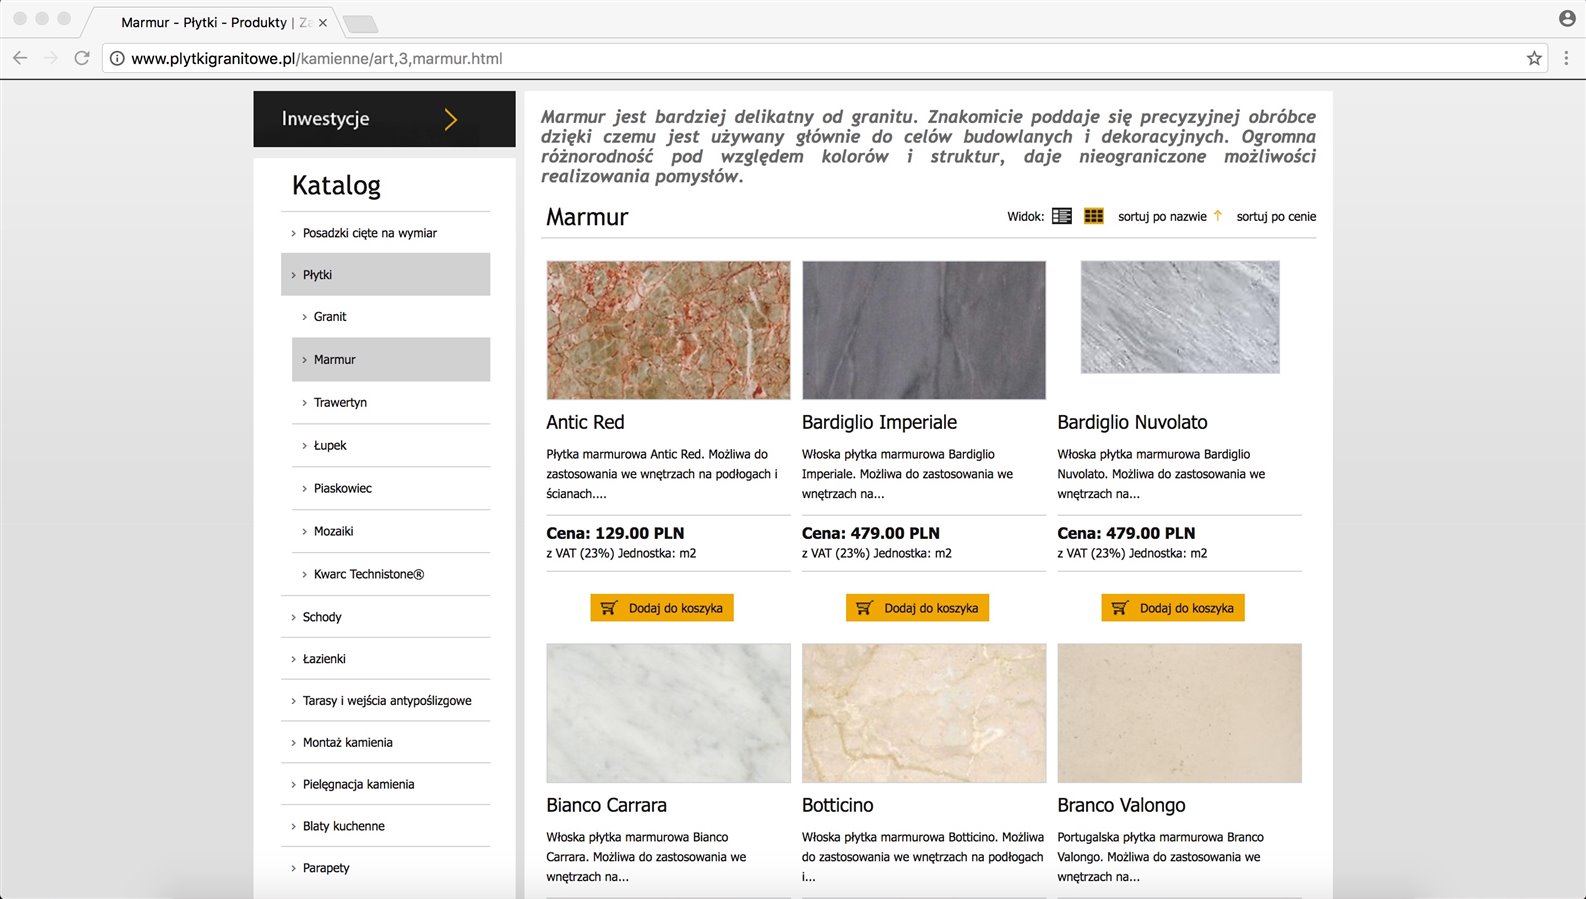Bookmark page with star icon
1586x899 pixels.
1533,59
